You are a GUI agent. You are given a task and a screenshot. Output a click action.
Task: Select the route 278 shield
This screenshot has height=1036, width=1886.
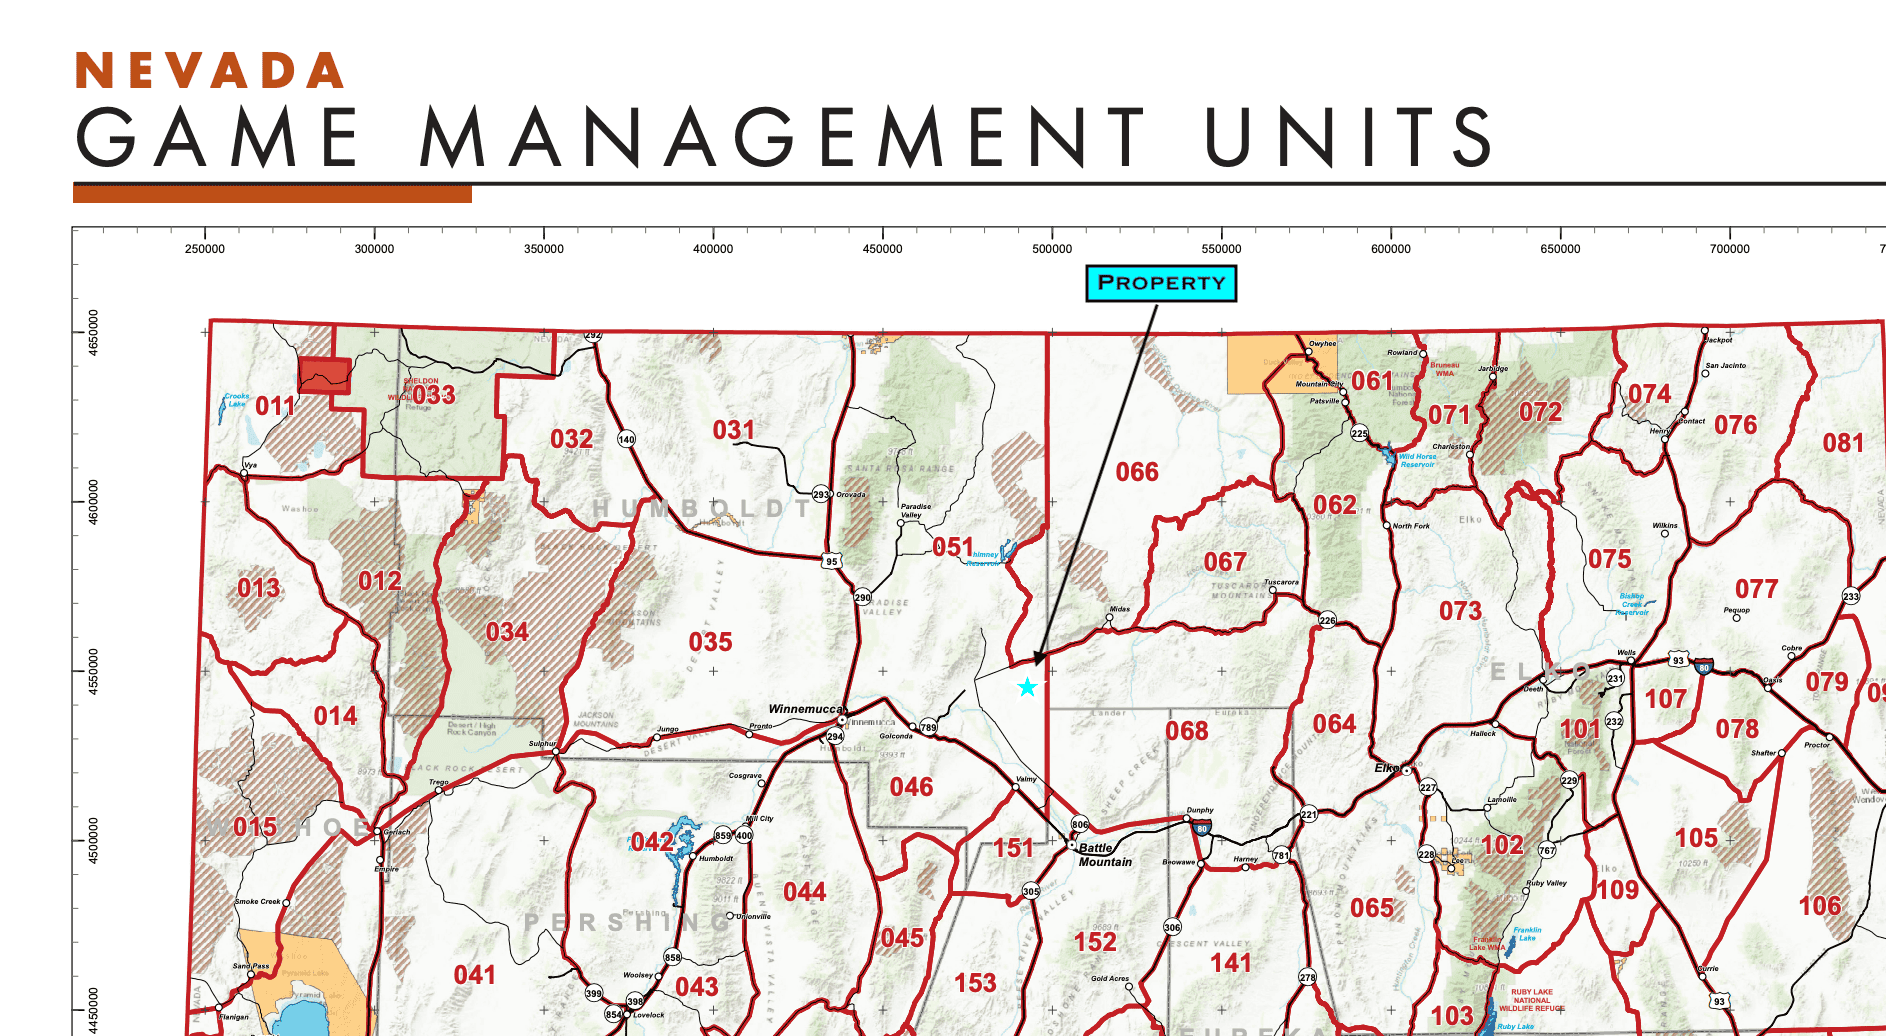click(x=1307, y=977)
